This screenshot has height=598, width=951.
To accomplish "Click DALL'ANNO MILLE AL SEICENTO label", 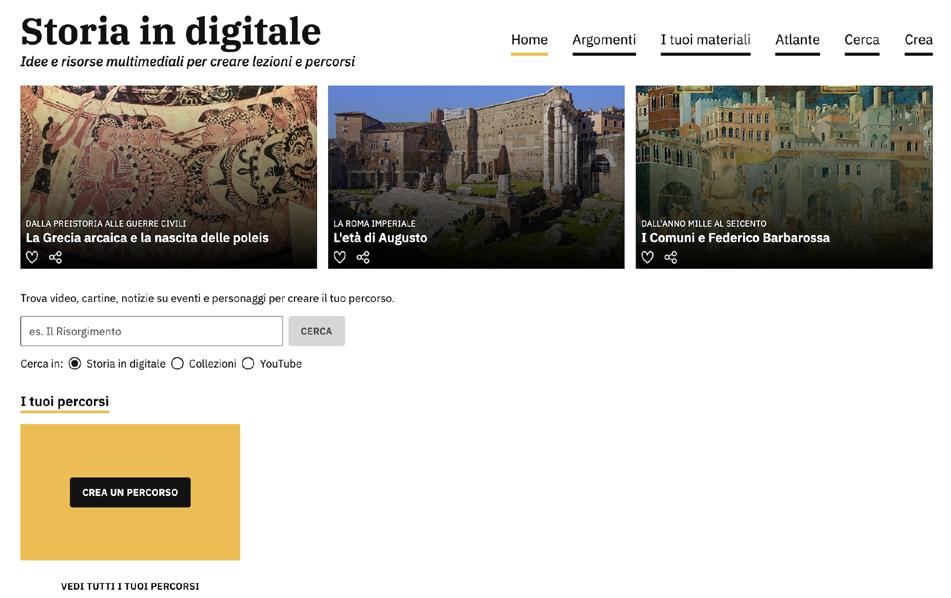I will 704,224.
